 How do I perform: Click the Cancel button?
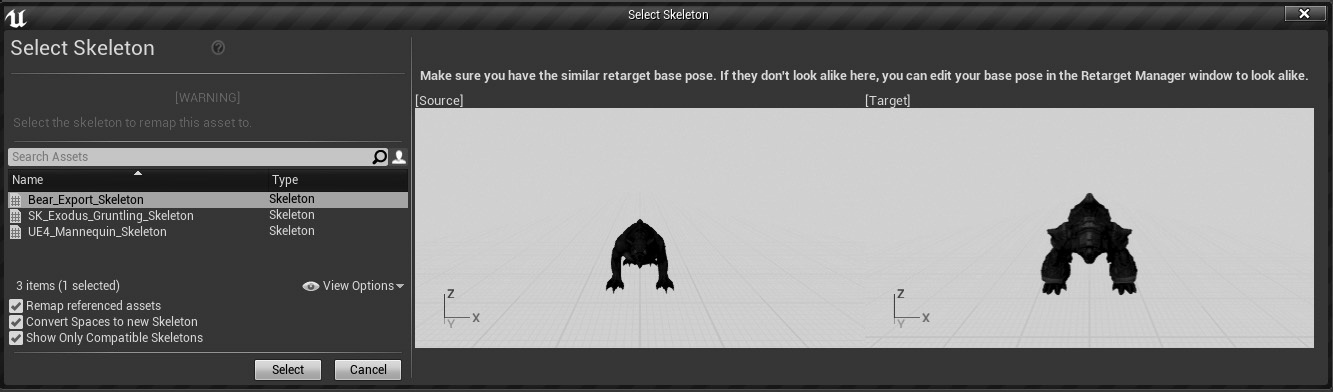pyautogui.click(x=368, y=370)
